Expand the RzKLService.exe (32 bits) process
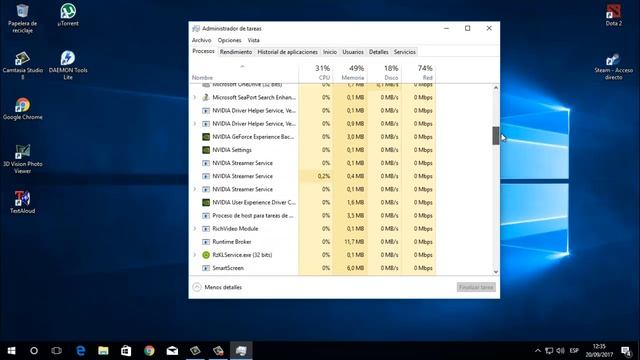 (195, 255)
